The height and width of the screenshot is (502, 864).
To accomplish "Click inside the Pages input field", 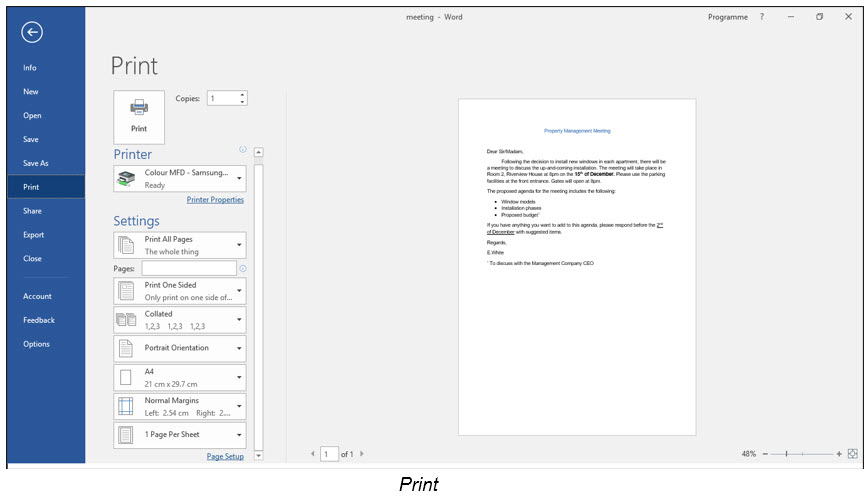I will click(x=189, y=269).
